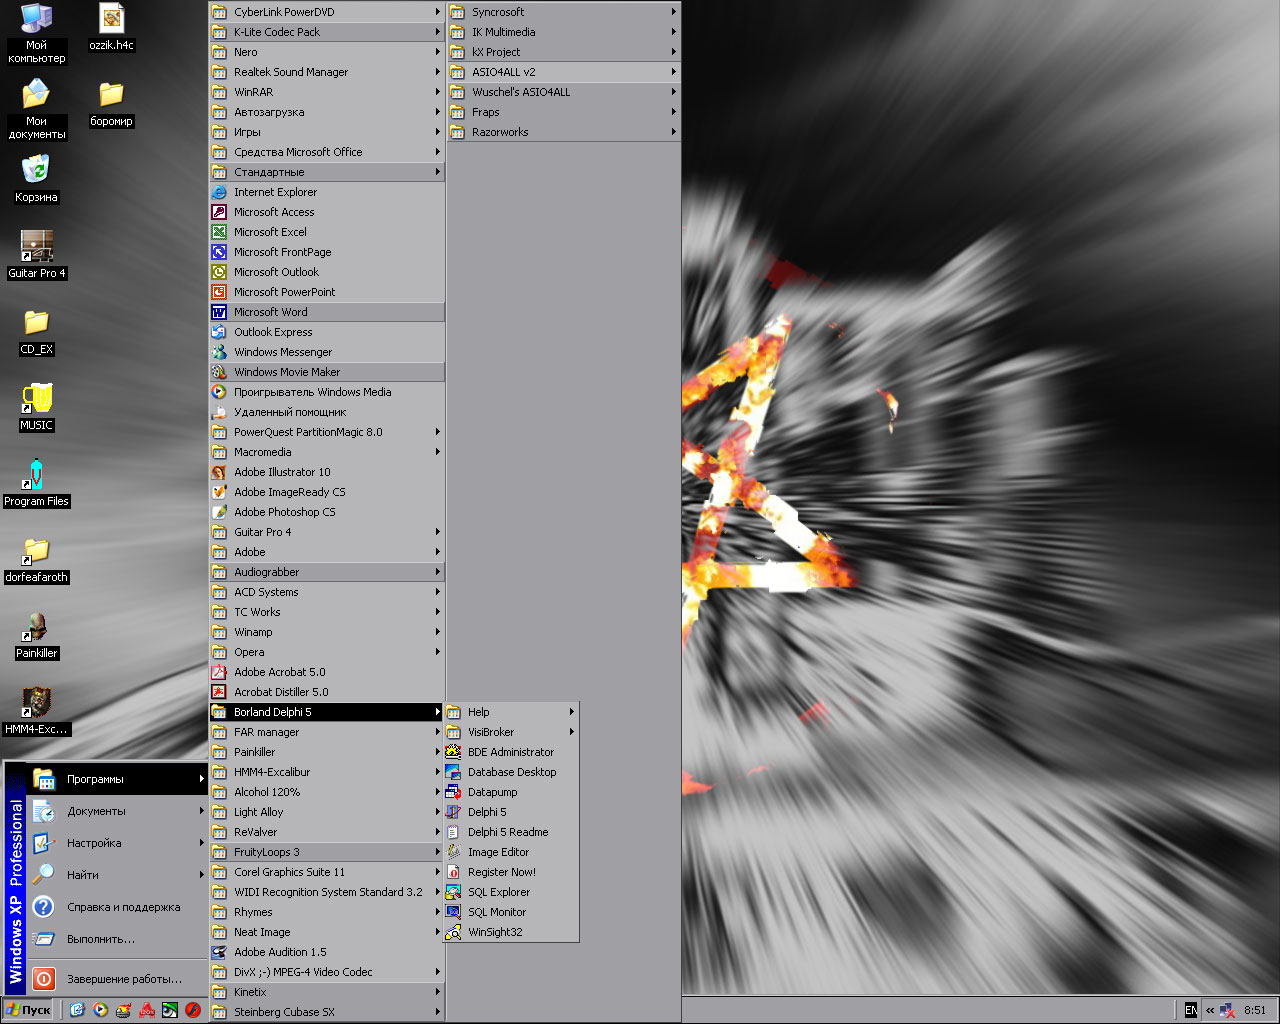Open the Fraps folder entry

coord(564,112)
